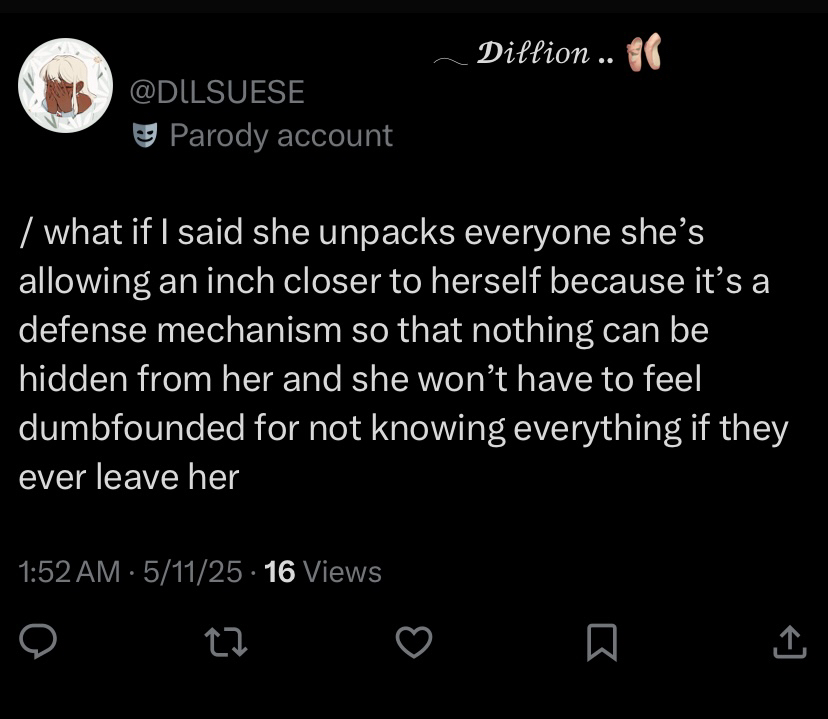Click the Parody account label
The height and width of the screenshot is (719, 828).
click(281, 135)
